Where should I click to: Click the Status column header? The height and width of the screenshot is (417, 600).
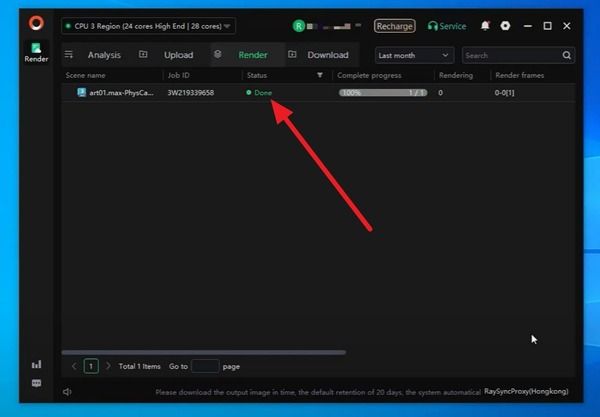257,75
